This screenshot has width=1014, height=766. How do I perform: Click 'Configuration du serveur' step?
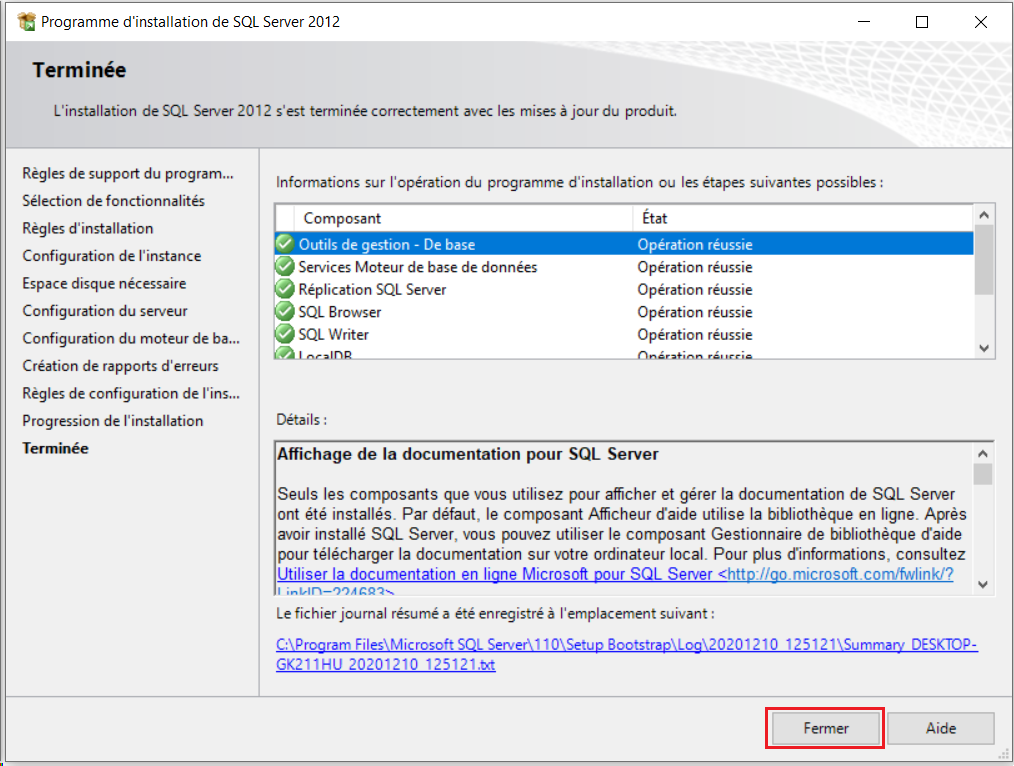pos(105,311)
